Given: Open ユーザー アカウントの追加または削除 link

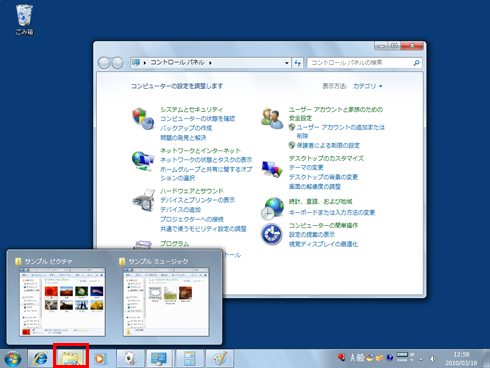Looking at the screenshot, I should coord(340,131).
